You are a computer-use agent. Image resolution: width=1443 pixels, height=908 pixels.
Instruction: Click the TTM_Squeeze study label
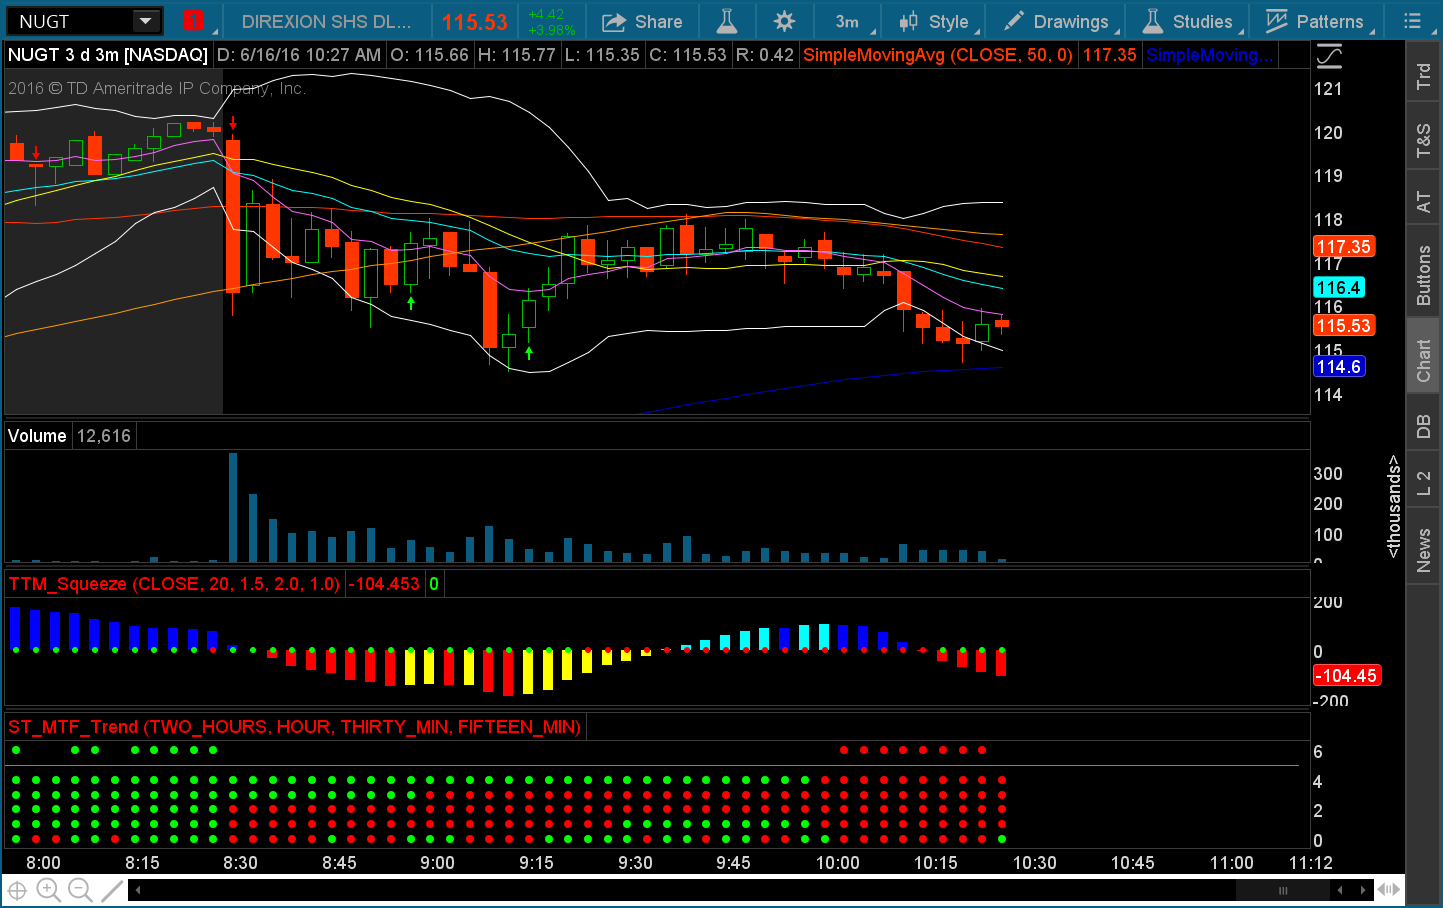[x=174, y=584]
